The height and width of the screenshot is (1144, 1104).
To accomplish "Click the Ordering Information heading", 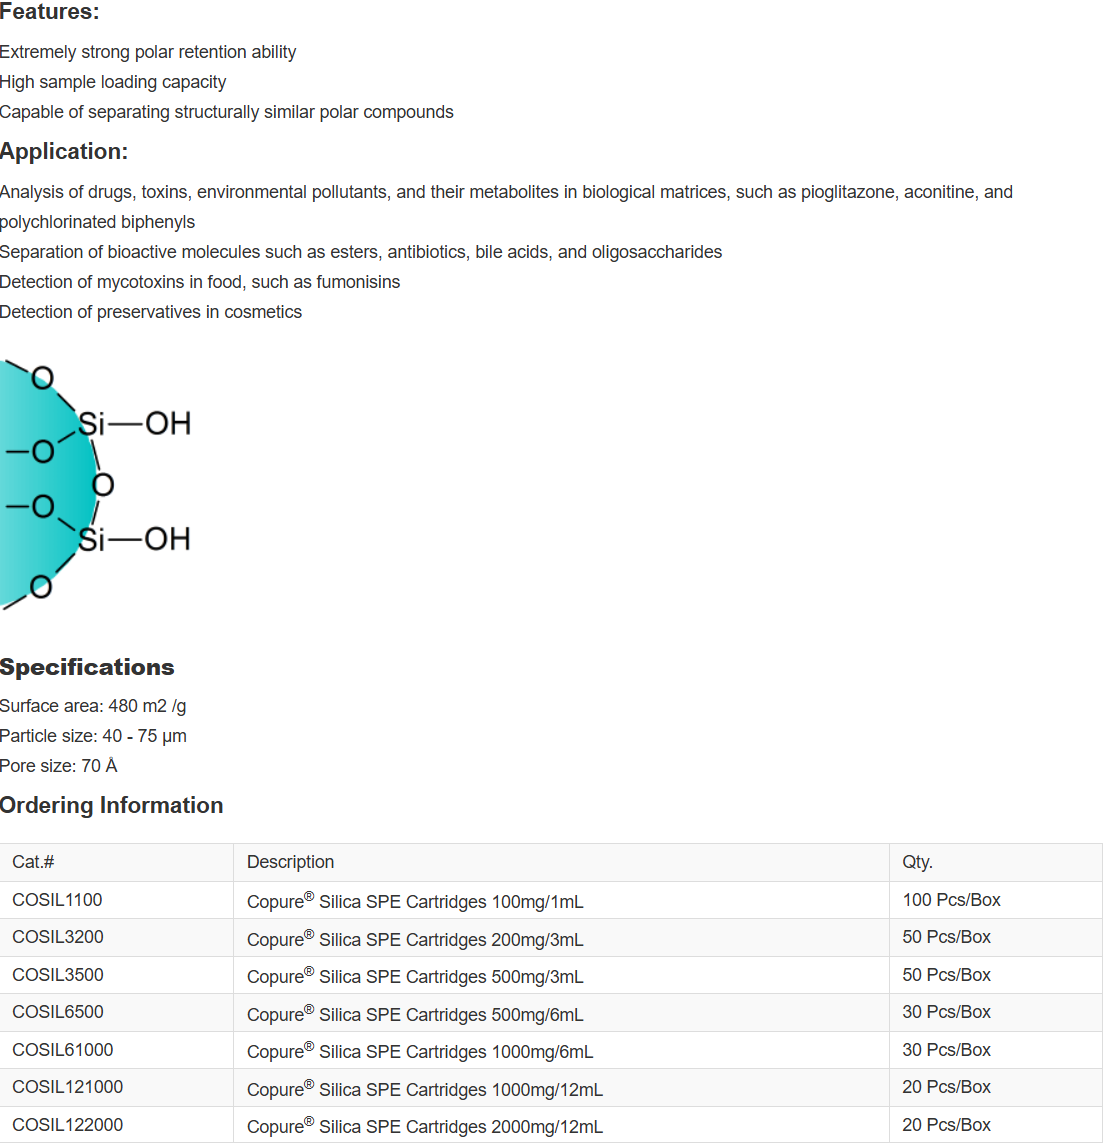I will click(111, 805).
